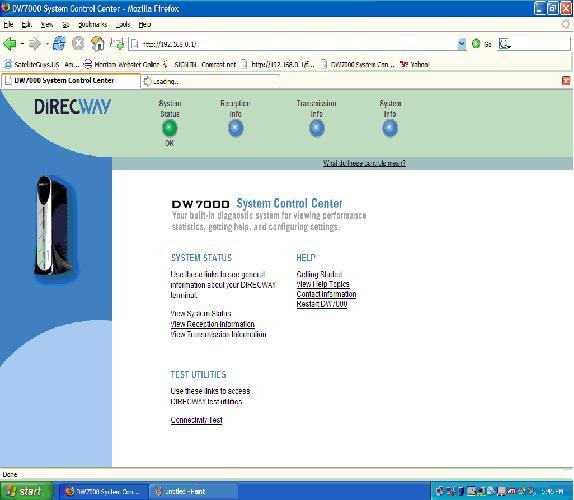The height and width of the screenshot is (500, 574).
Task: Open the SatelliteGuys.US bookmark
Action: coord(41,64)
